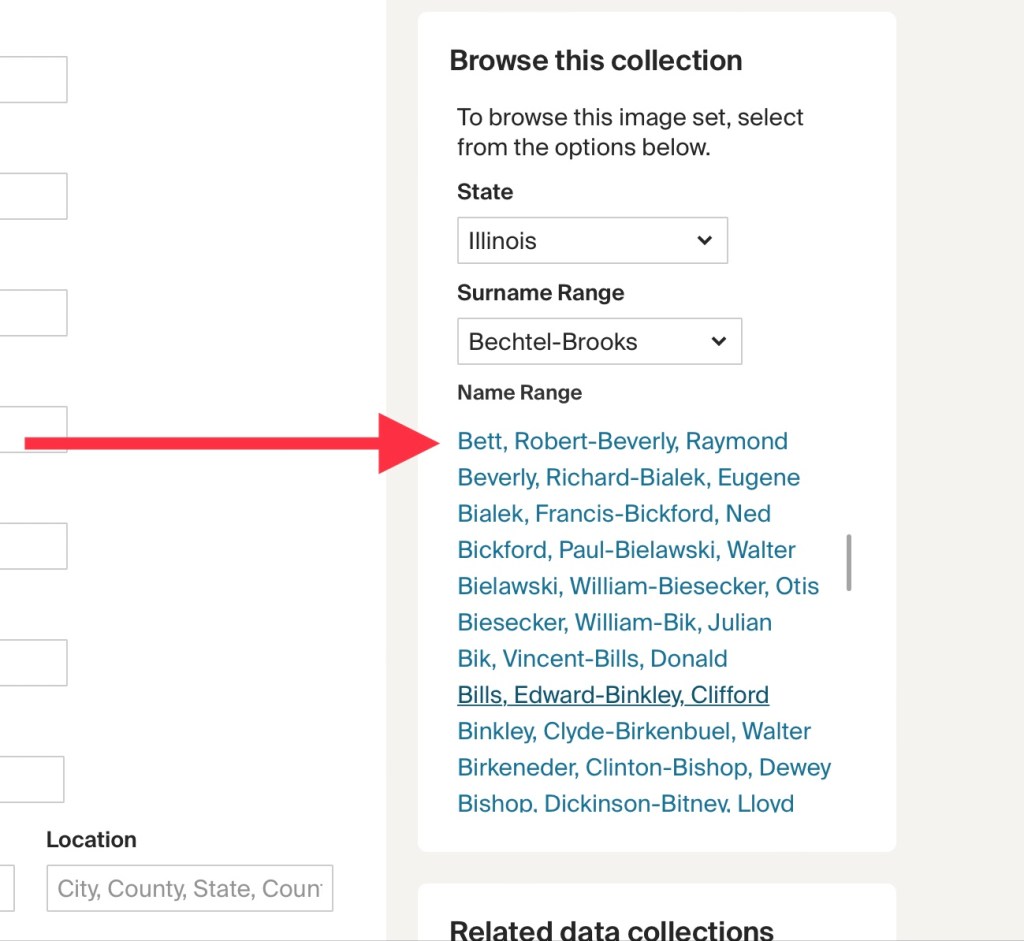
Task: Select Bik, Vincent-Bills, Donald link
Action: pos(592,659)
